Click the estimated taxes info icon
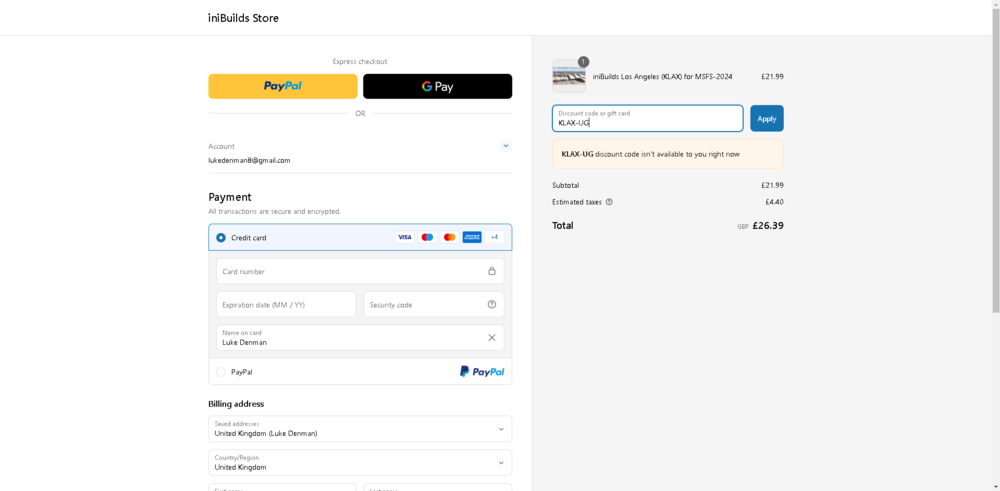Image resolution: width=1000 pixels, height=491 pixels. [609, 202]
